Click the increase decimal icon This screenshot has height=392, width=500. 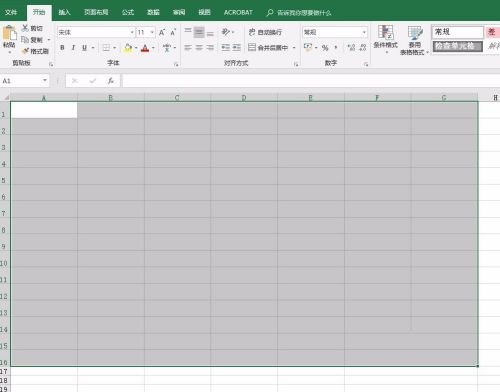[351, 48]
